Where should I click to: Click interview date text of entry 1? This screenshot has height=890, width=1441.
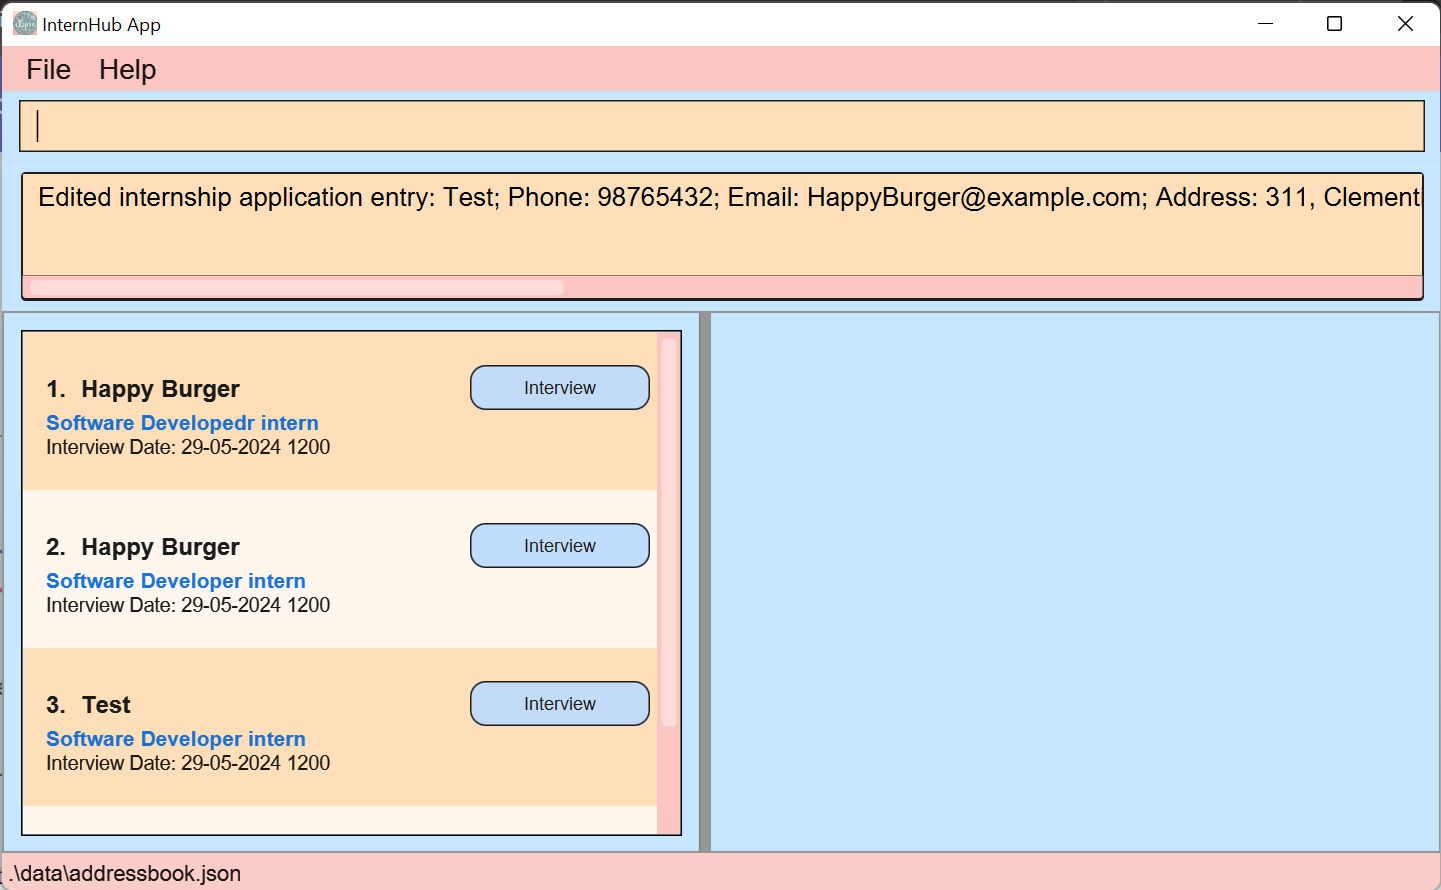click(188, 447)
